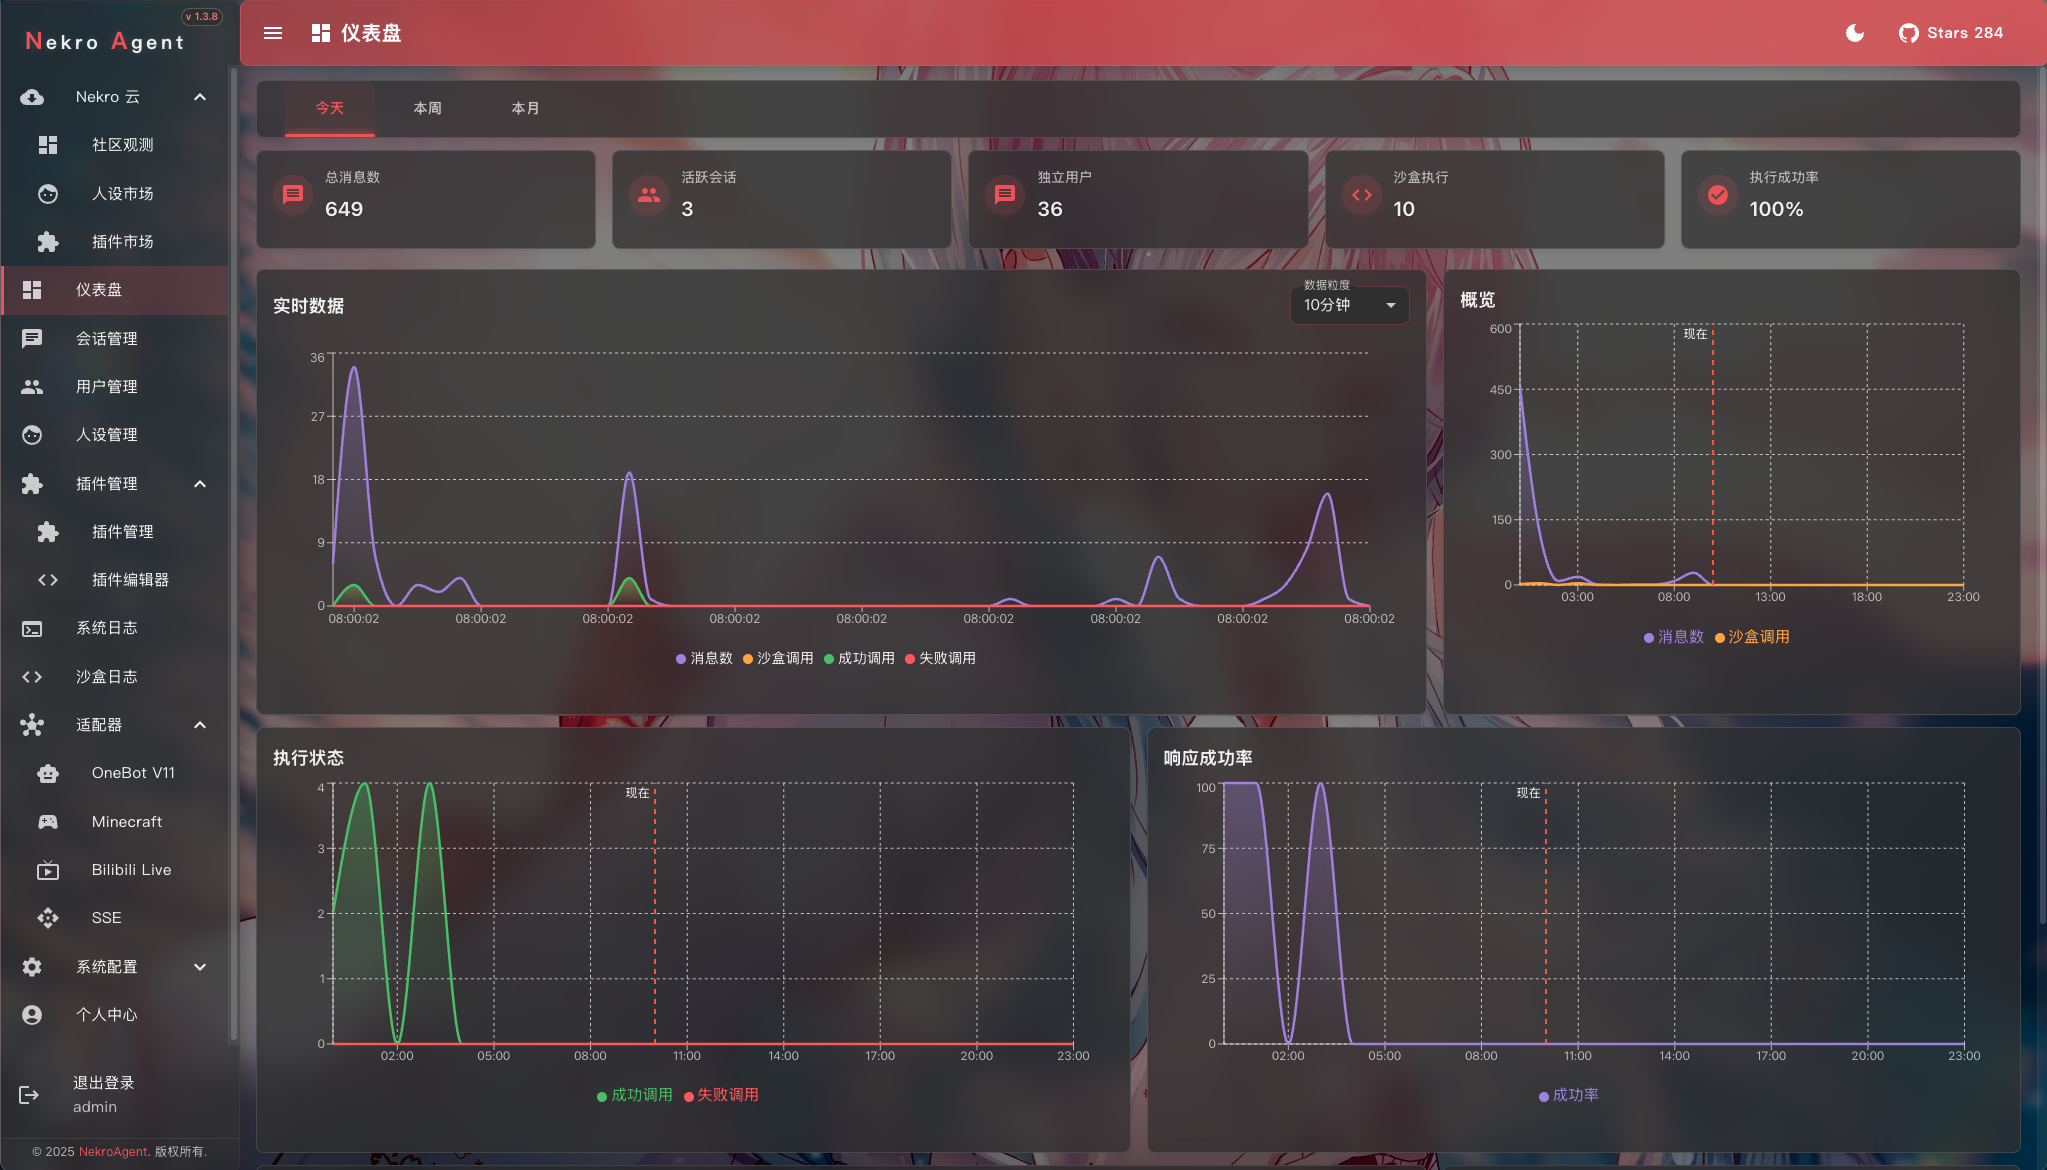Open Minecraft adapter page
This screenshot has height=1170, width=2047.
(126, 821)
